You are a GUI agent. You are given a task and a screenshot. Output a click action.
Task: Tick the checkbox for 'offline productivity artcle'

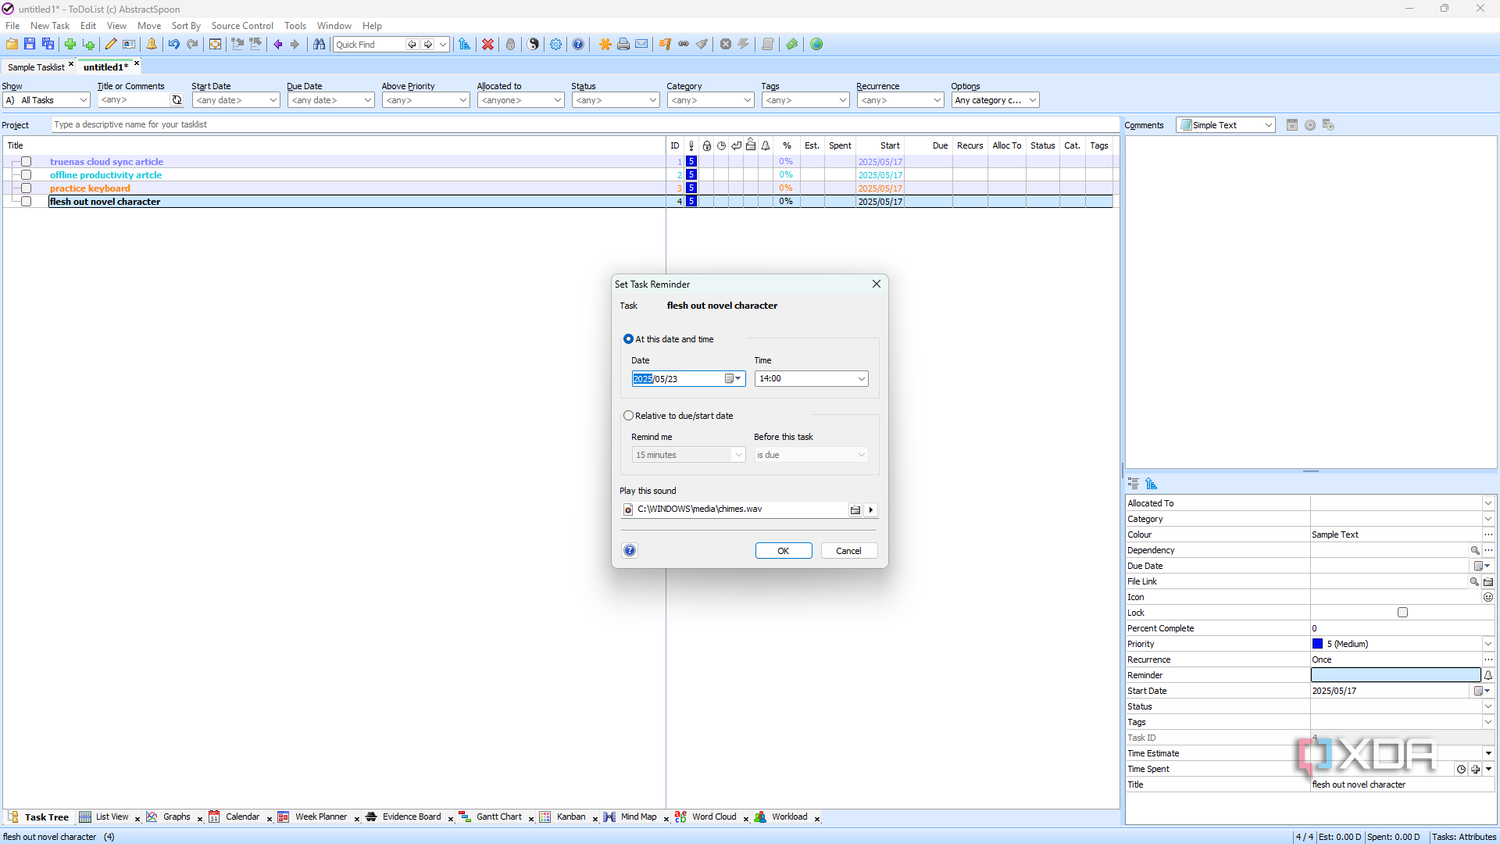point(26,175)
